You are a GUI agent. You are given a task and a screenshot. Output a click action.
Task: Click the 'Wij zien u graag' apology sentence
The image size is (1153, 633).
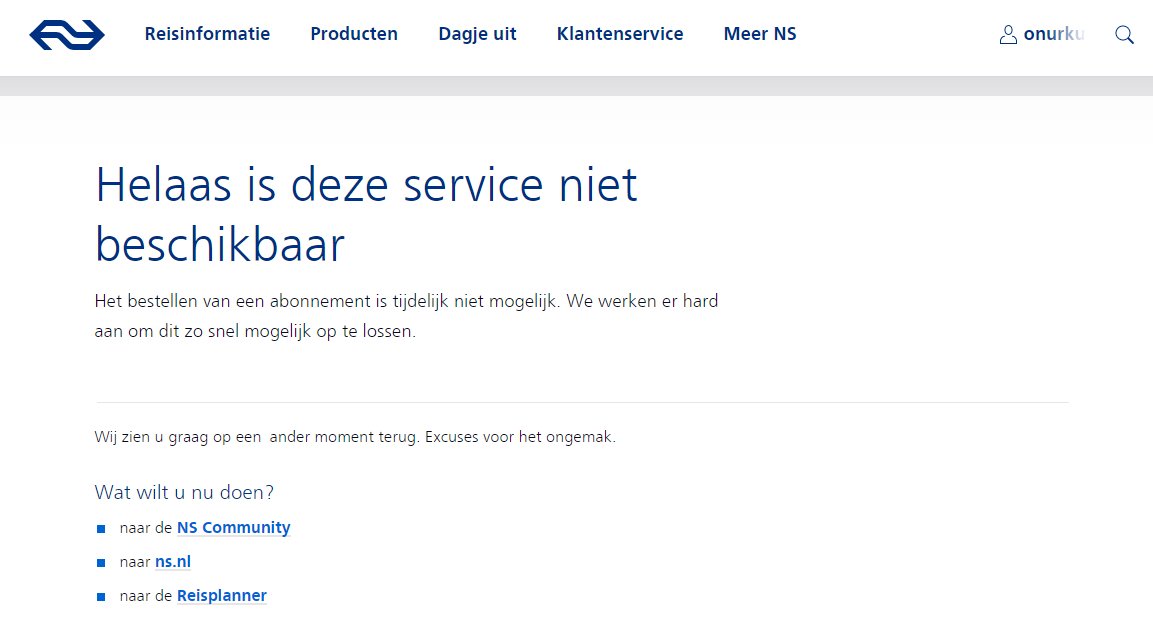(x=355, y=437)
